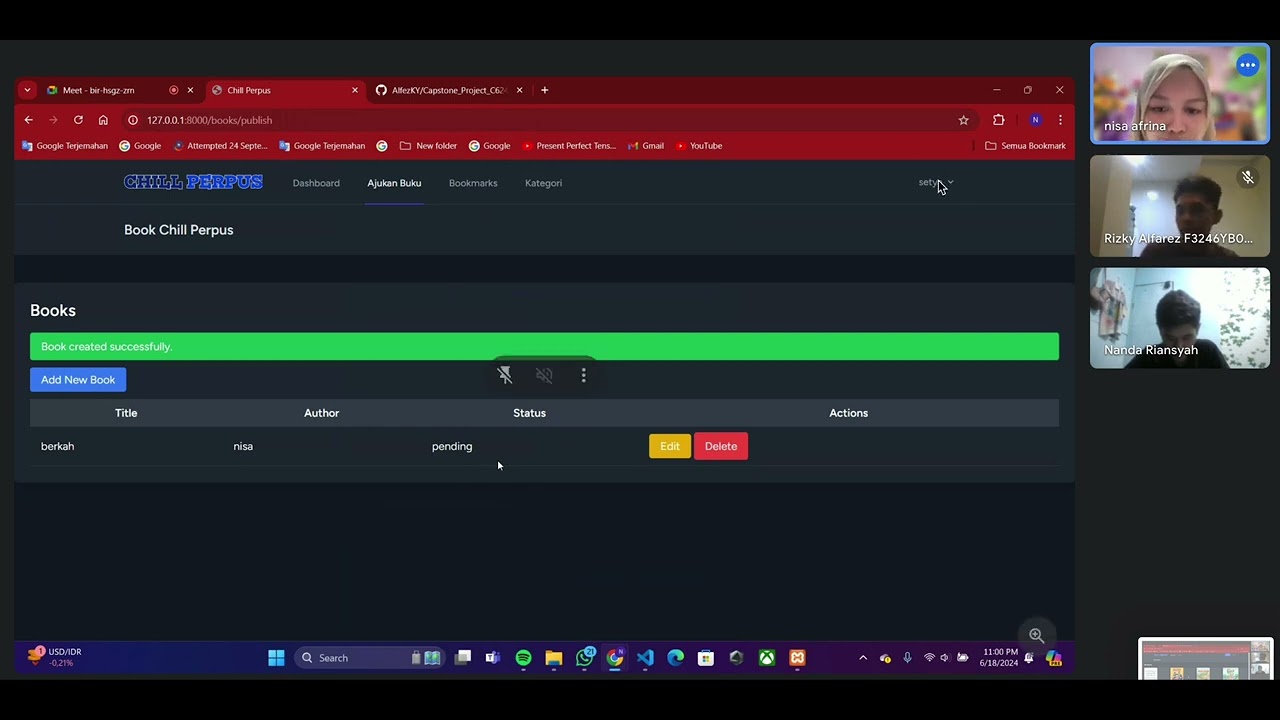This screenshot has width=1280, height=720.
Task: Open XAMPP from the taskbar
Action: pos(797,658)
